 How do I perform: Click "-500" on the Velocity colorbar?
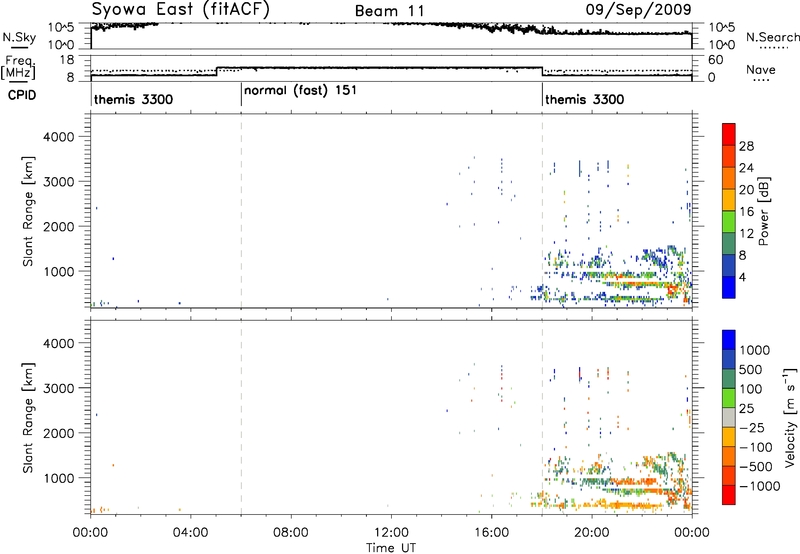756,467
